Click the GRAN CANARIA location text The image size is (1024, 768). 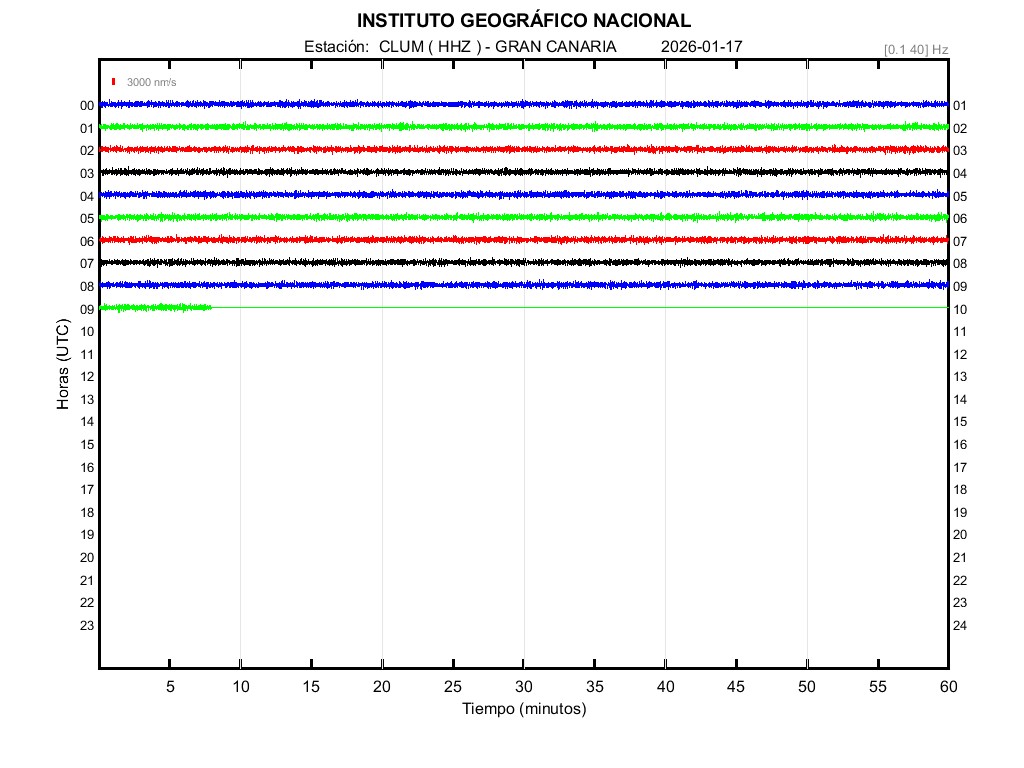[556, 47]
